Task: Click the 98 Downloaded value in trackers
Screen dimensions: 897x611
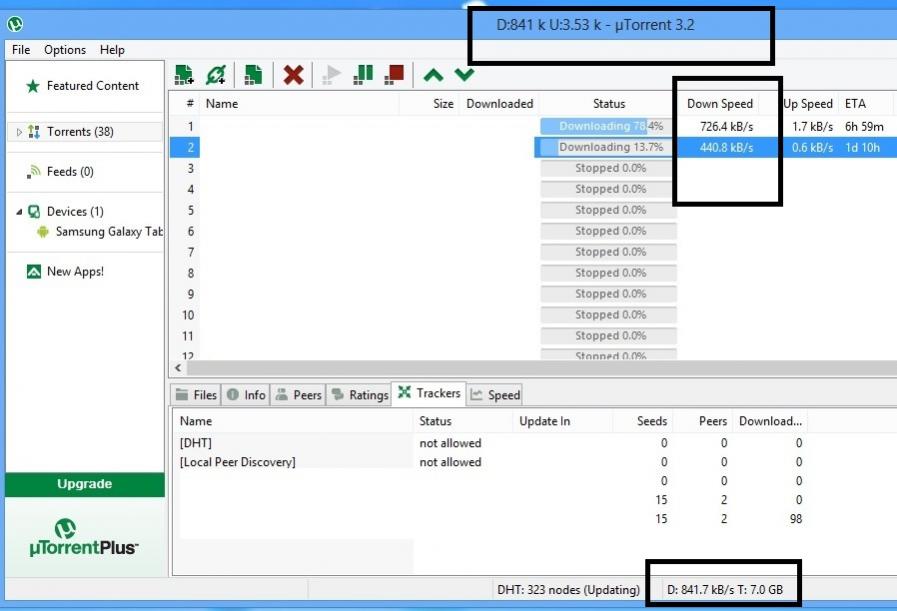Action: pos(796,519)
